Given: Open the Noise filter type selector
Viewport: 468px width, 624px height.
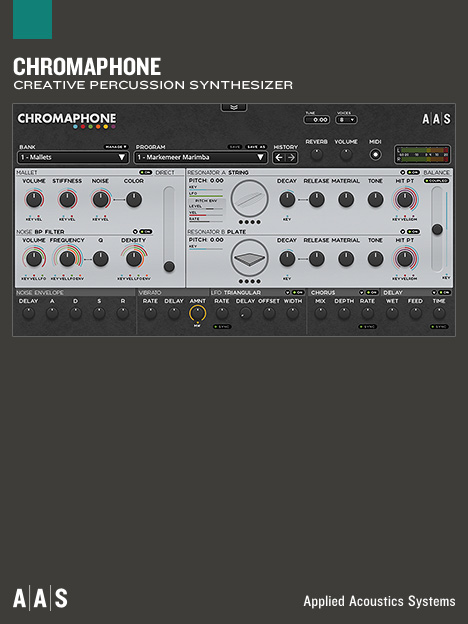Looking at the screenshot, I should tap(135, 232).
